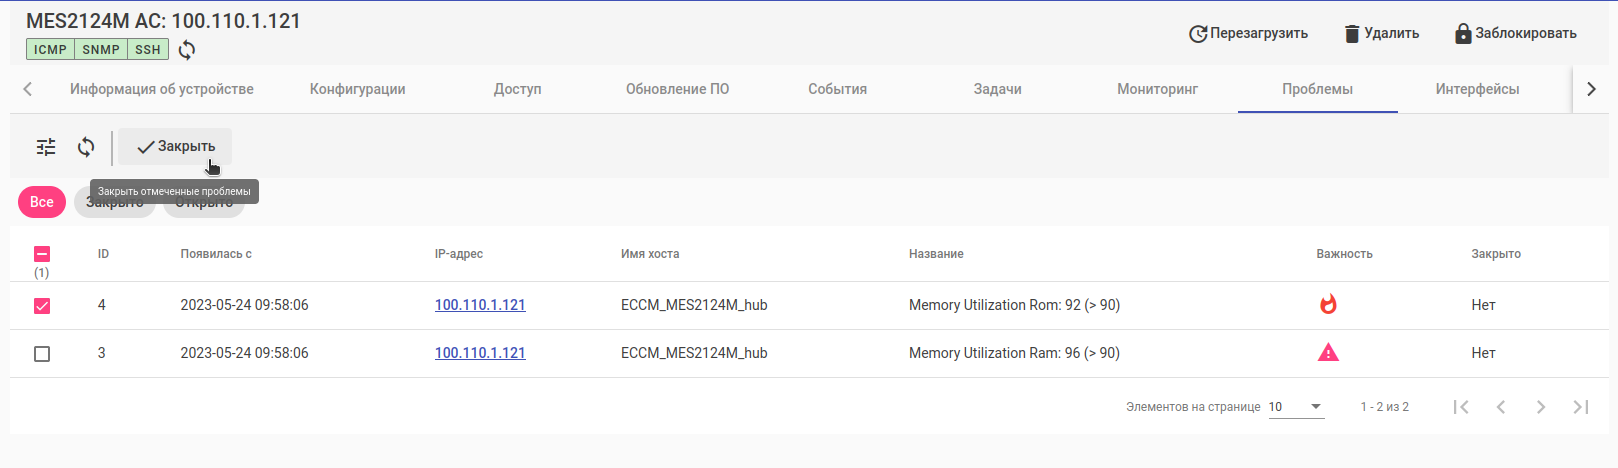This screenshot has width=1618, height=468.
Task: Click the fire severity icon for Rom problem
Action: pos(1328,305)
